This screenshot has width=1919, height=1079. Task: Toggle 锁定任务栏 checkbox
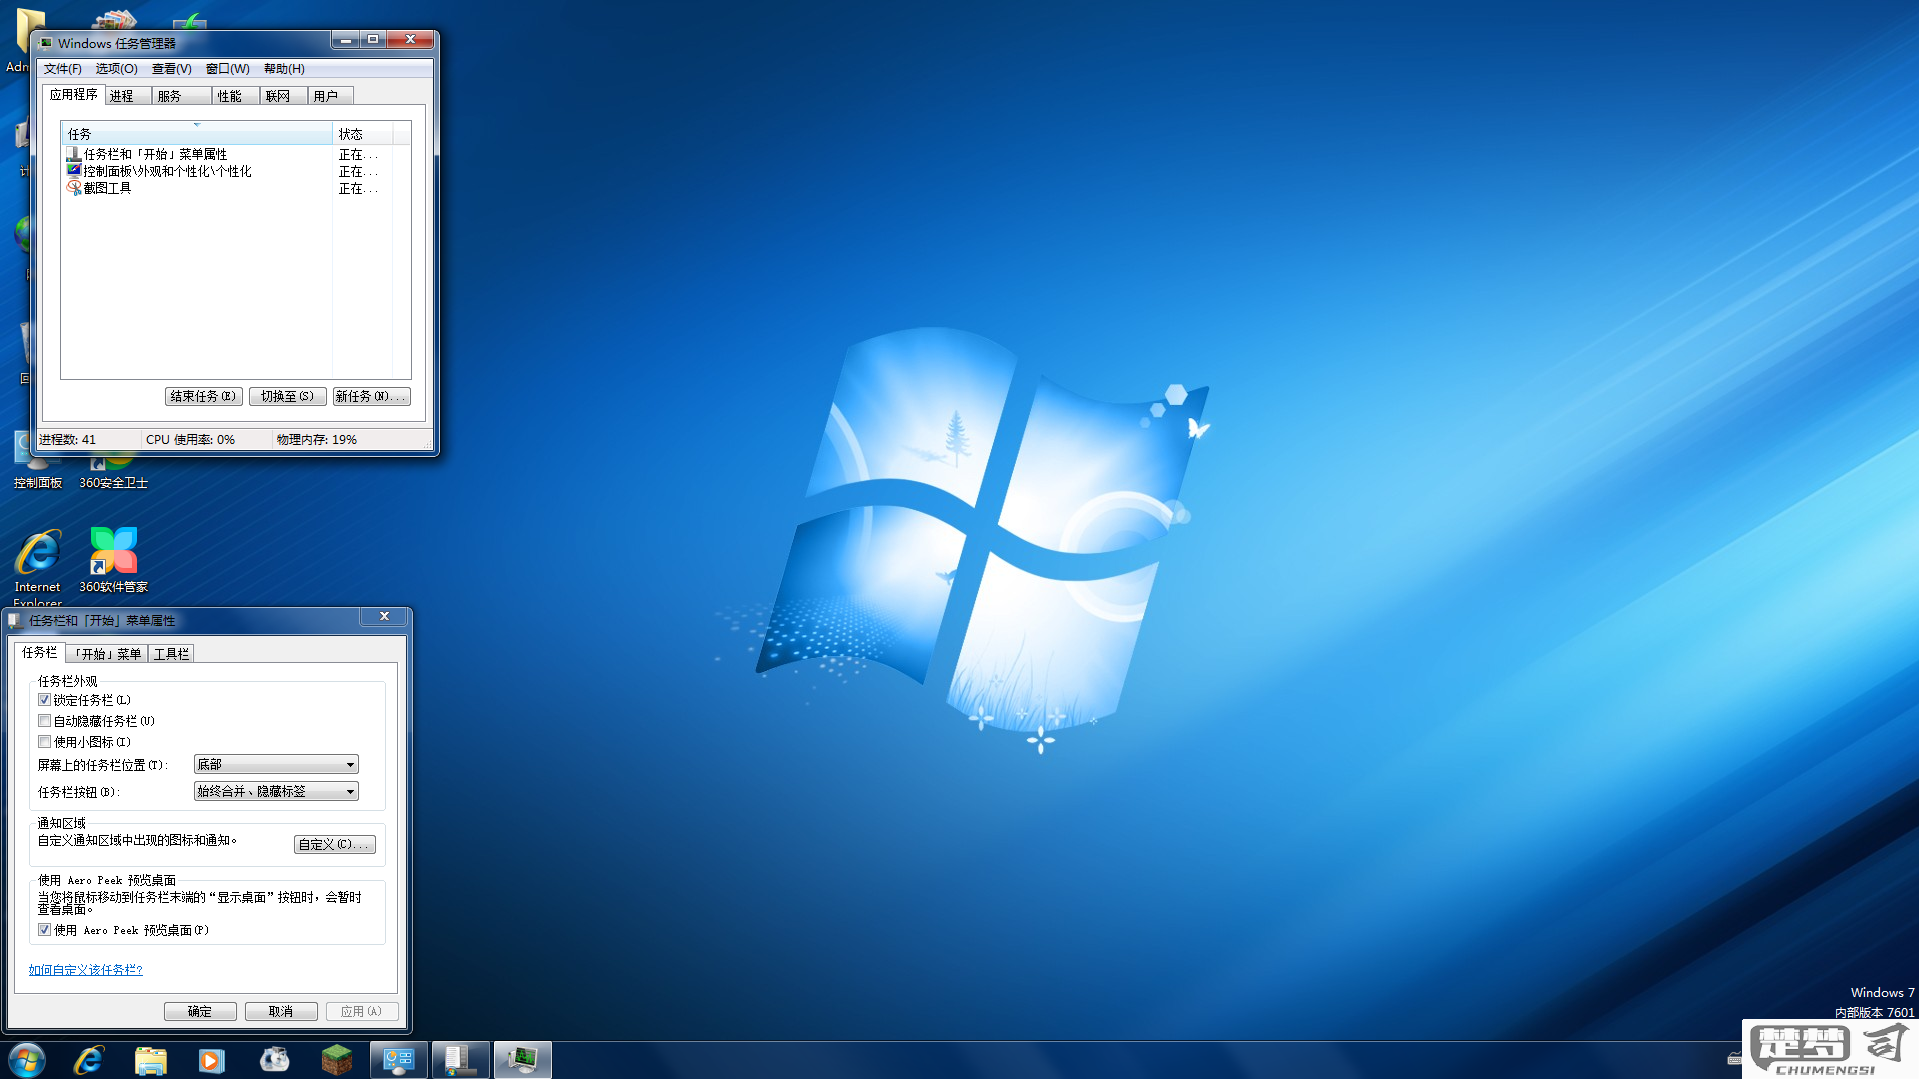click(44, 700)
